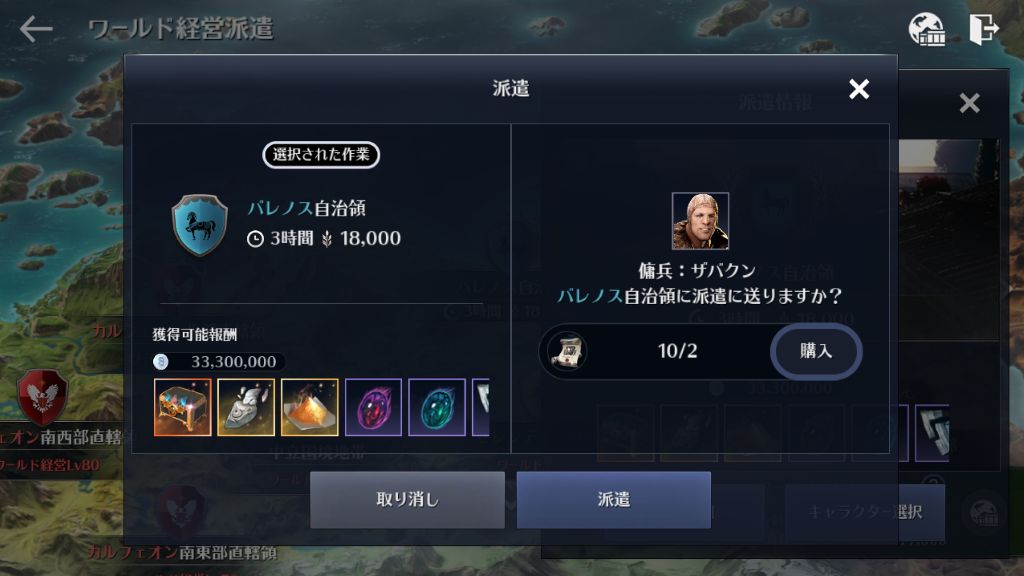Close the background 派遣情報 panel
Screen dimensions: 1024x576
[x=969, y=103]
